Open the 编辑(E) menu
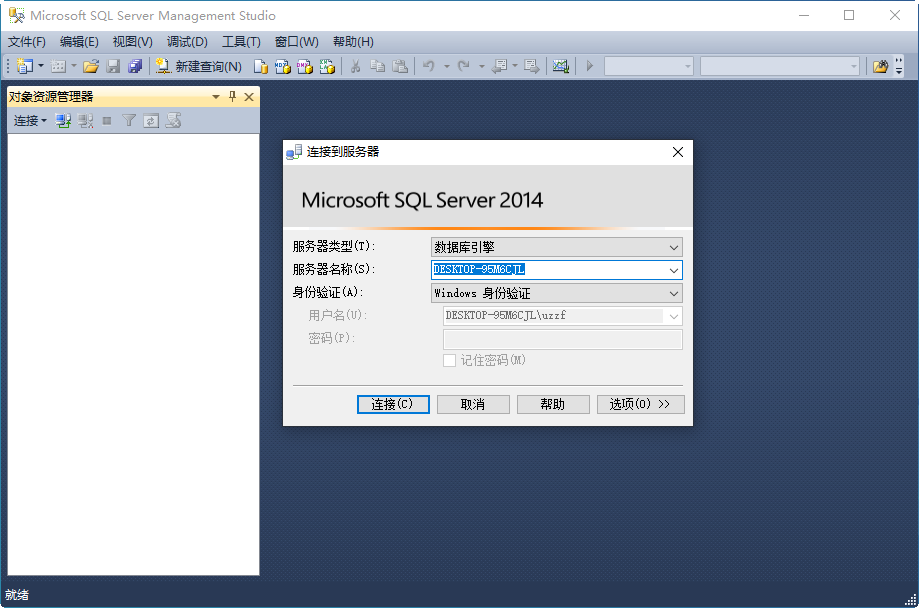919x608 pixels. (x=79, y=42)
